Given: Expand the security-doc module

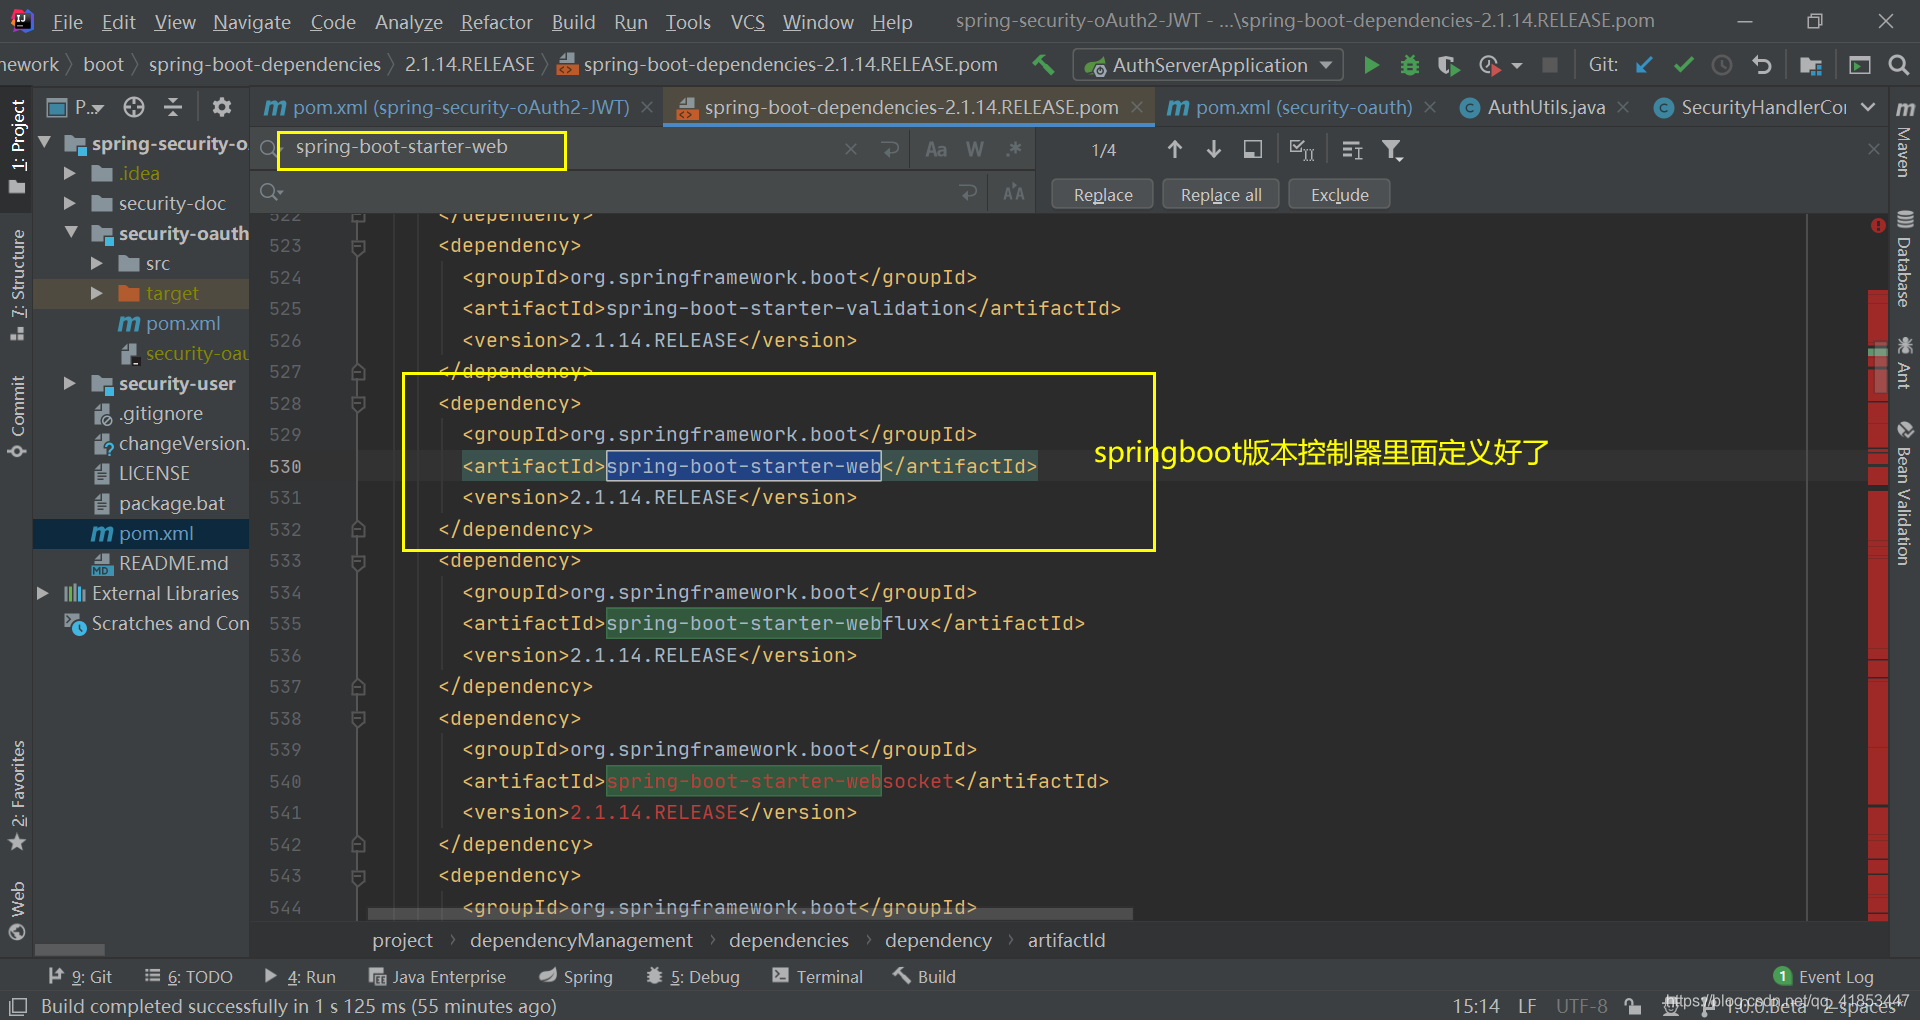Looking at the screenshot, I should (69, 203).
